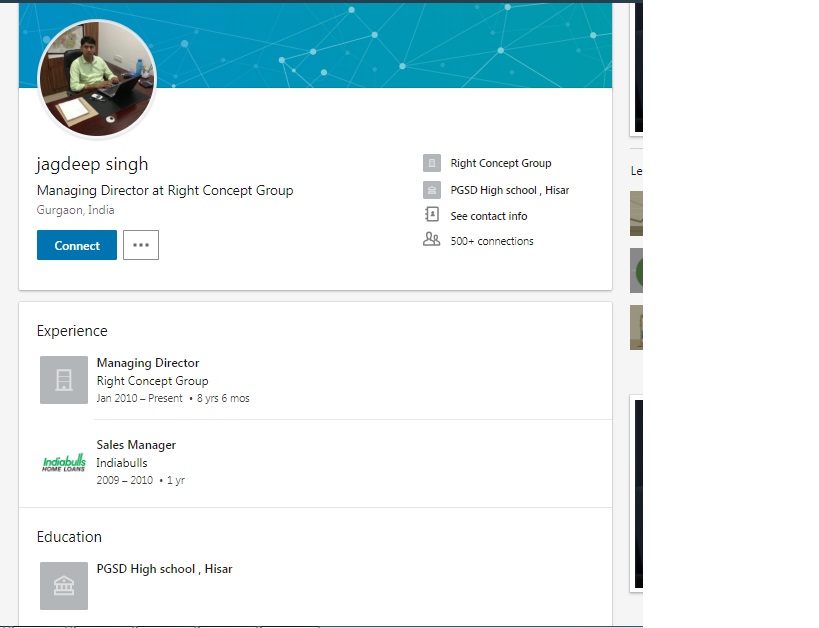Click the Connect button
This screenshot has width=819, height=628.
77,245
